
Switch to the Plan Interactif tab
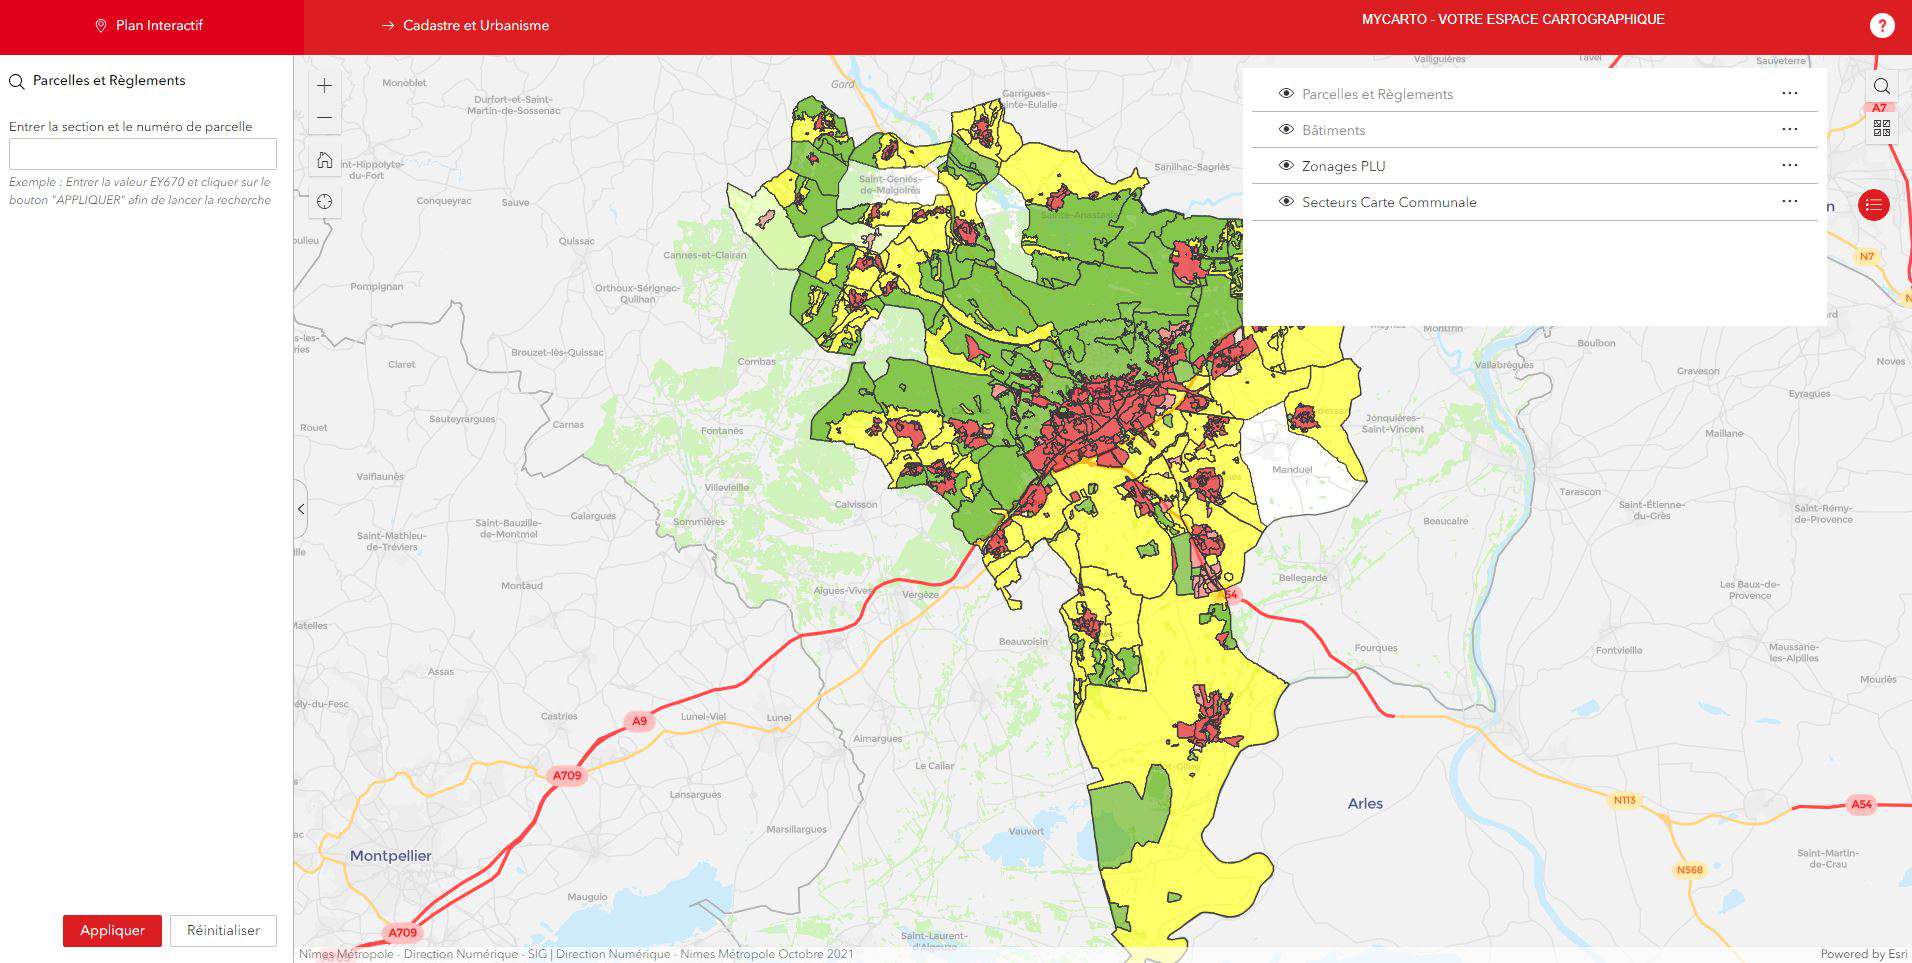pyautogui.click(x=150, y=26)
